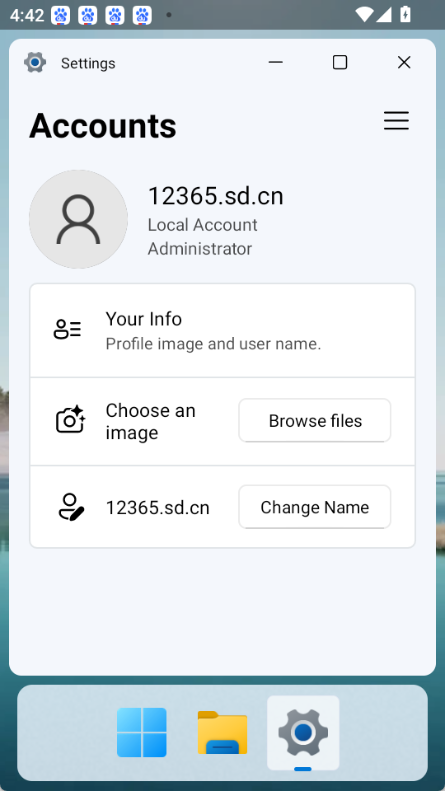Click the Change Name button
The width and height of the screenshot is (445, 791).
pyautogui.click(x=315, y=506)
